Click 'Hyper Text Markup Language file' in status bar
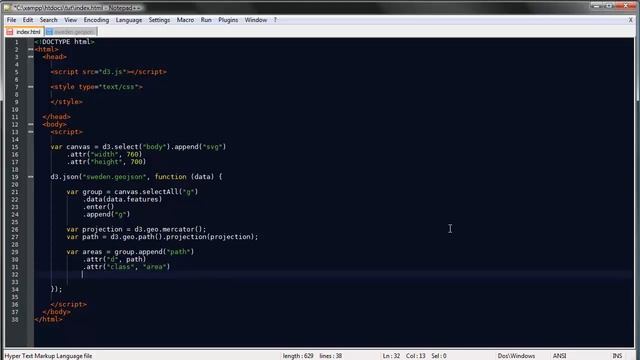 click(48, 356)
